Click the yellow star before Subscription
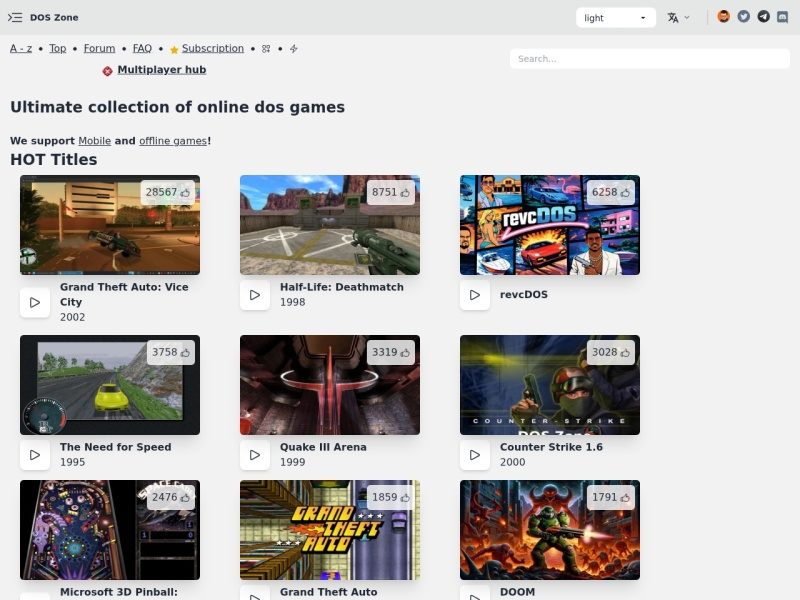The width and height of the screenshot is (800, 600). [x=174, y=49]
